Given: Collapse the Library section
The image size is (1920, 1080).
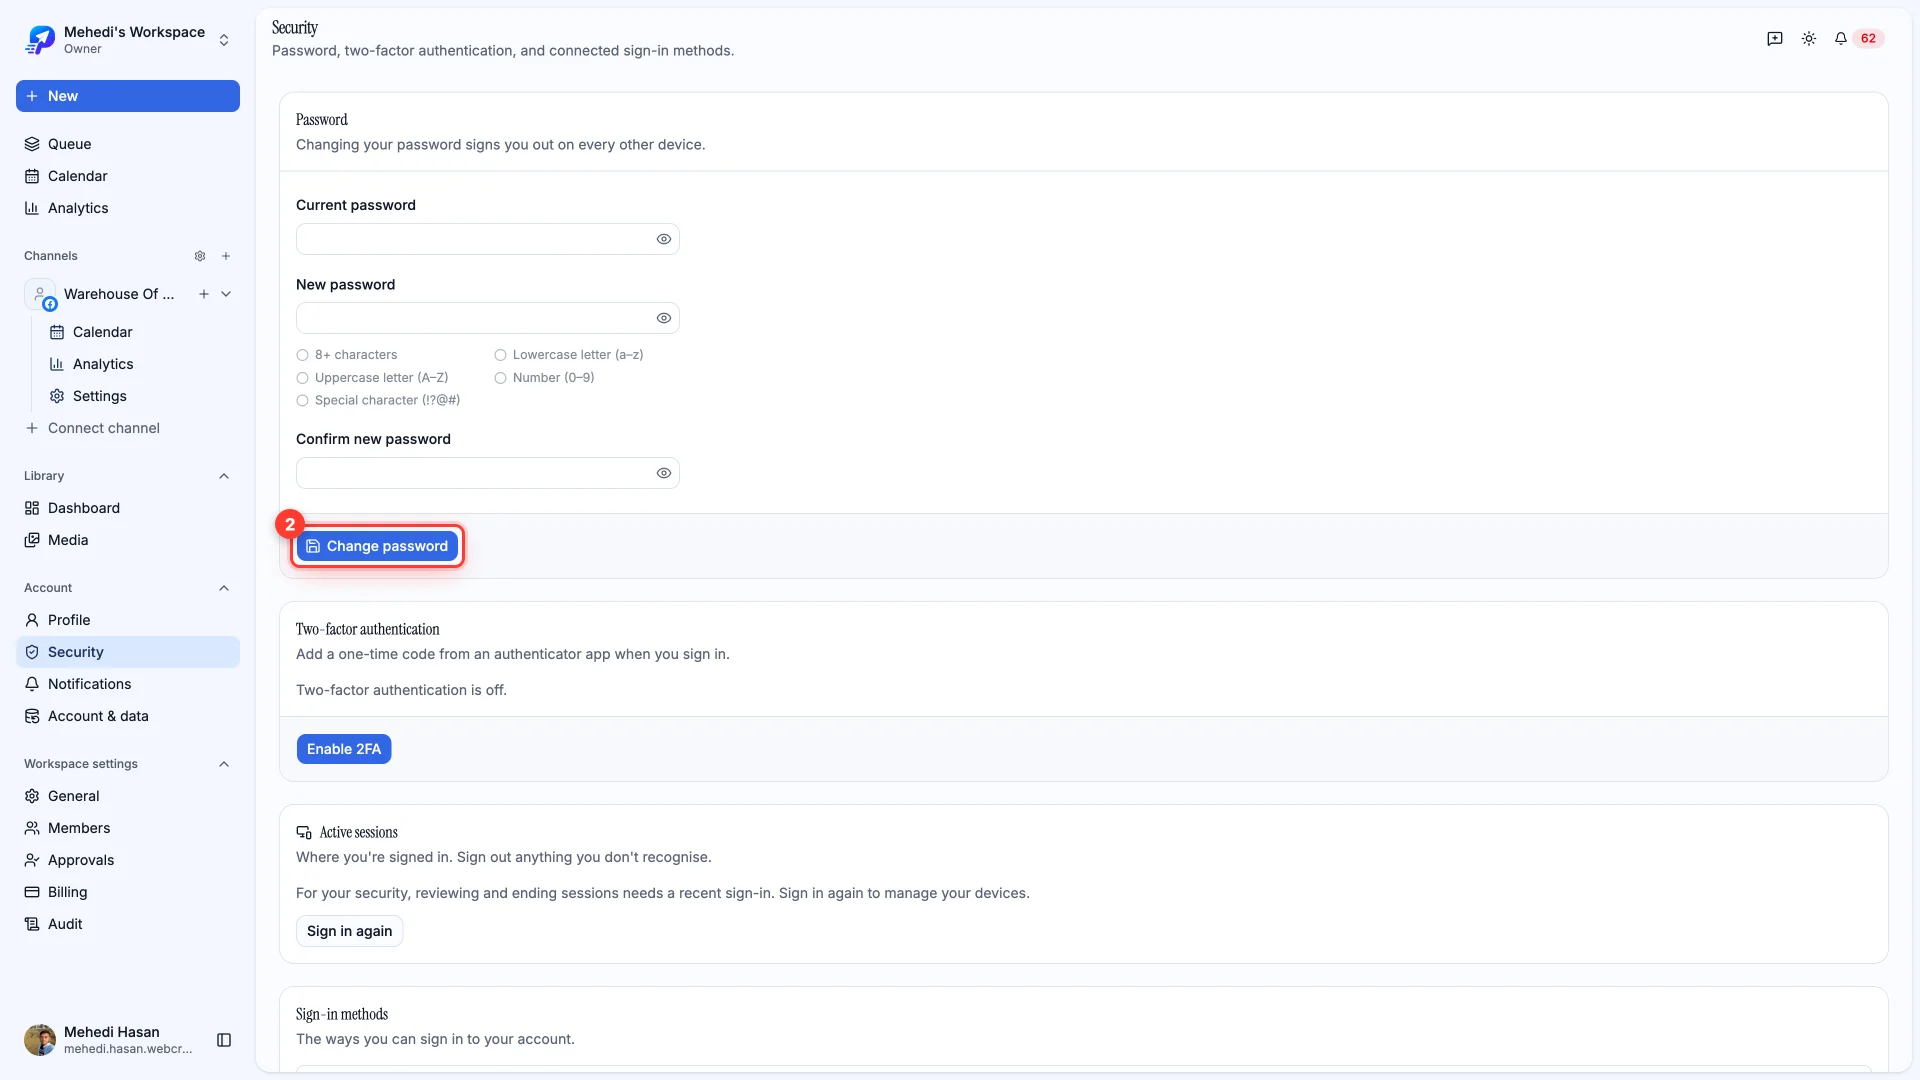Looking at the screenshot, I should pos(224,476).
